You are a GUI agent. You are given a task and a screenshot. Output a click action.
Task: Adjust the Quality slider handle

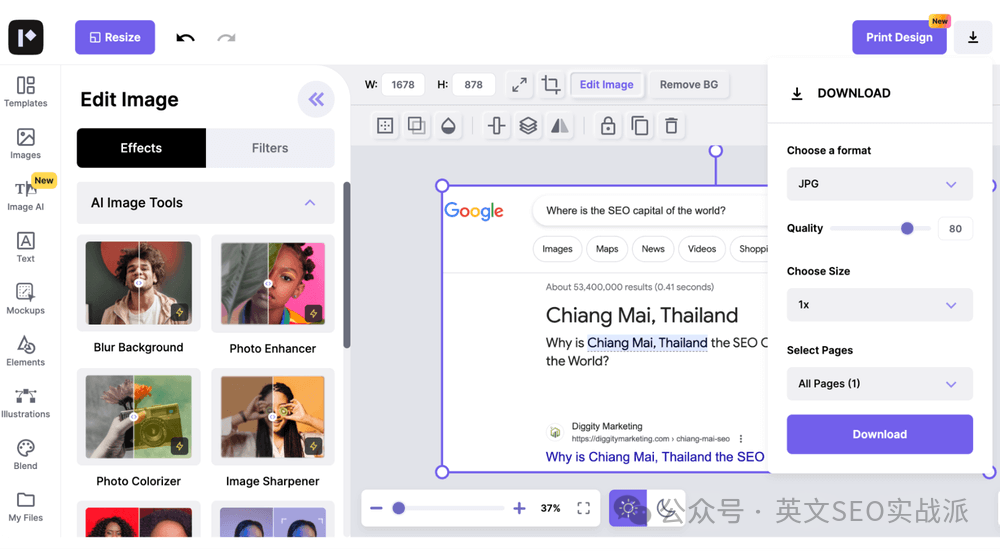907,228
